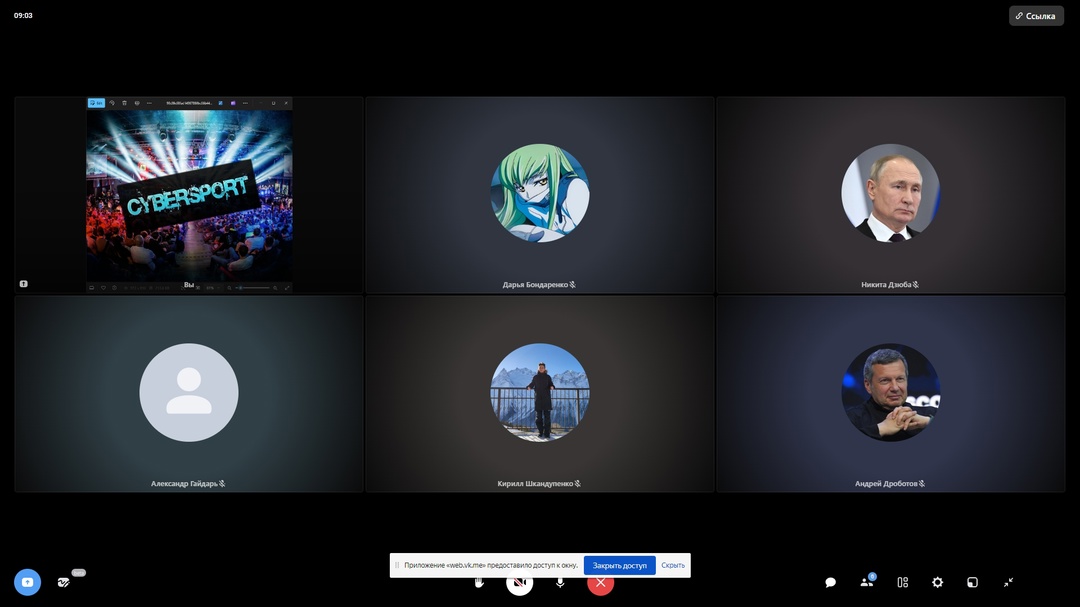Switch to picture-in-picture mini window icon
The width and height of the screenshot is (1080, 607).
point(973,582)
